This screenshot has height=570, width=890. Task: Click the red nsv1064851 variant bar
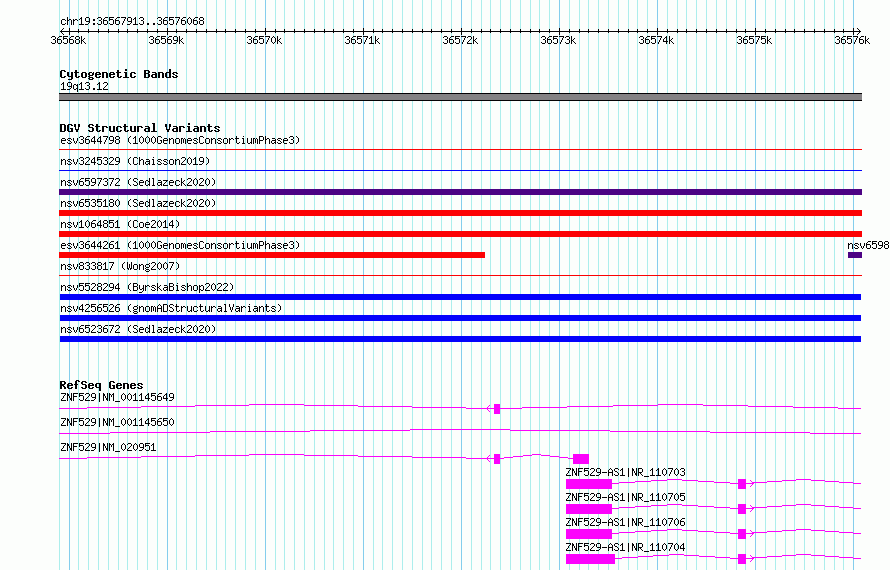coord(460,234)
